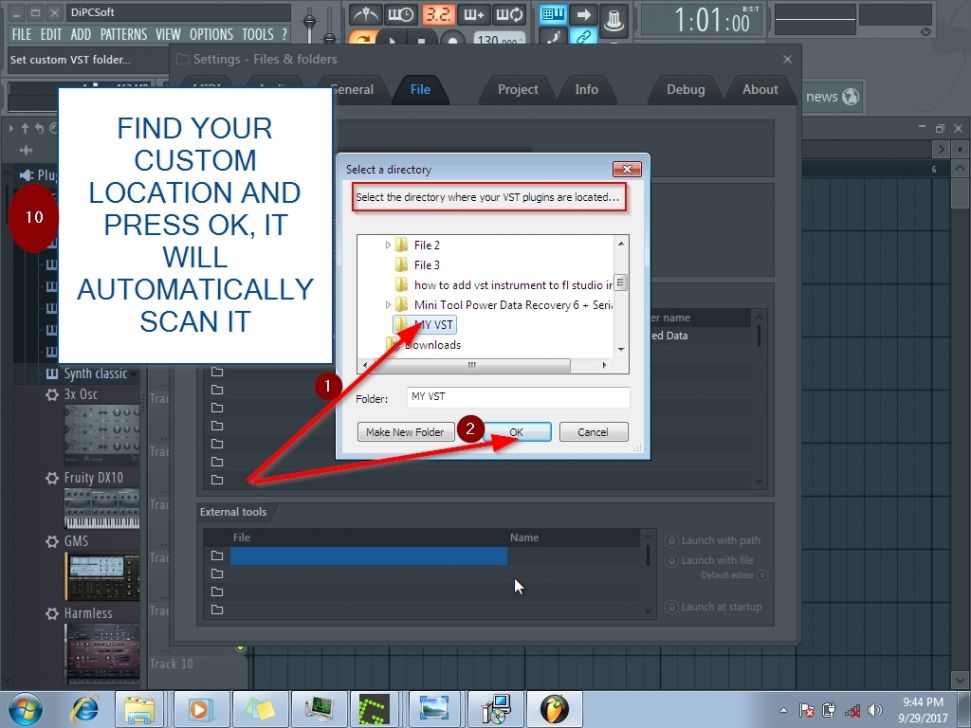
Task: Enable wait for input before recording
Action: pos(401,14)
